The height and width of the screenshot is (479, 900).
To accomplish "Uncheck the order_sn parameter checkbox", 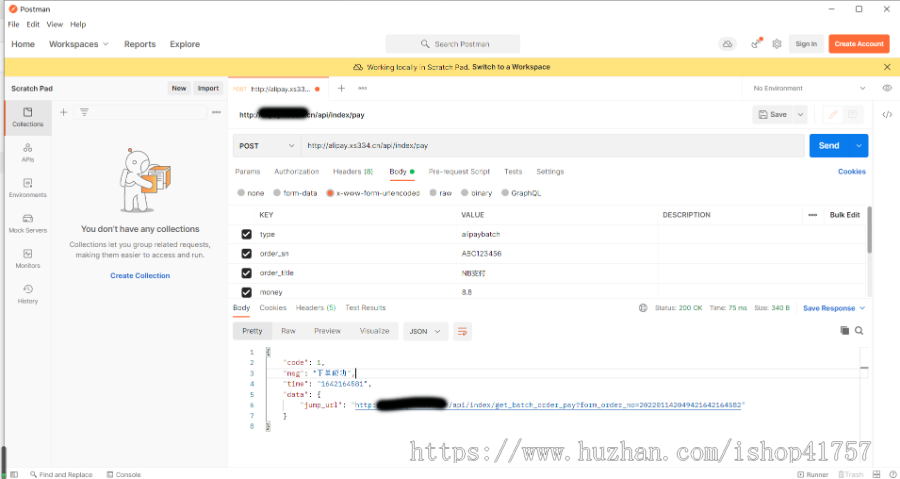I will (247, 254).
